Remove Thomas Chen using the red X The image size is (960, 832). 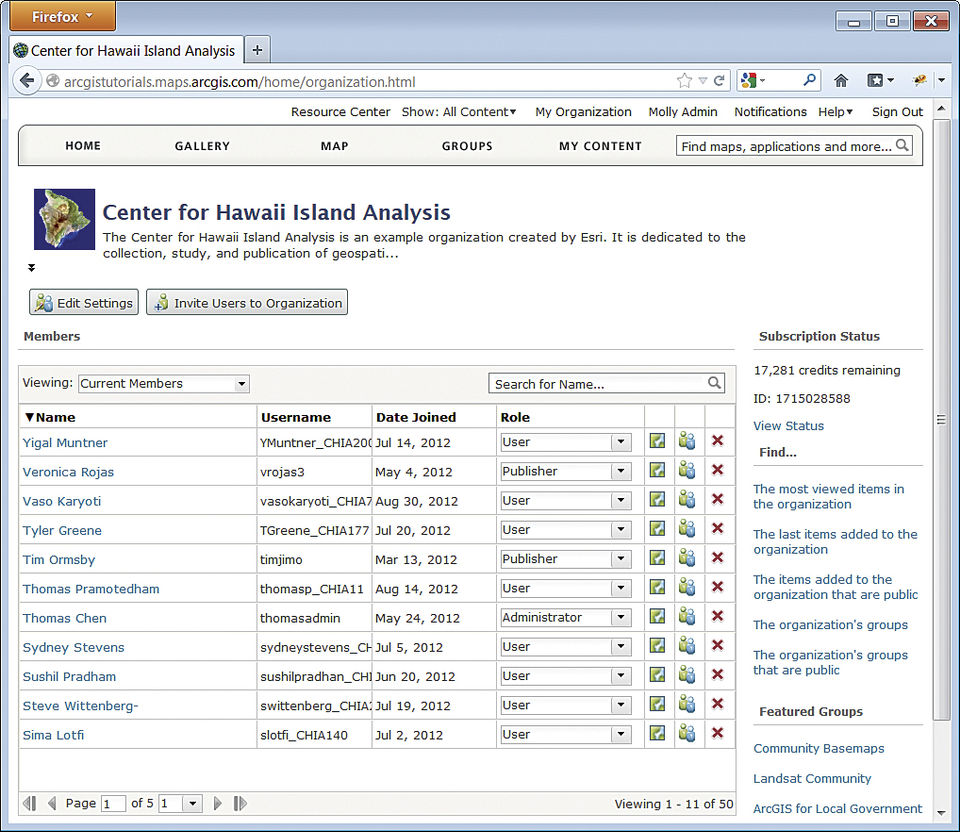(718, 616)
